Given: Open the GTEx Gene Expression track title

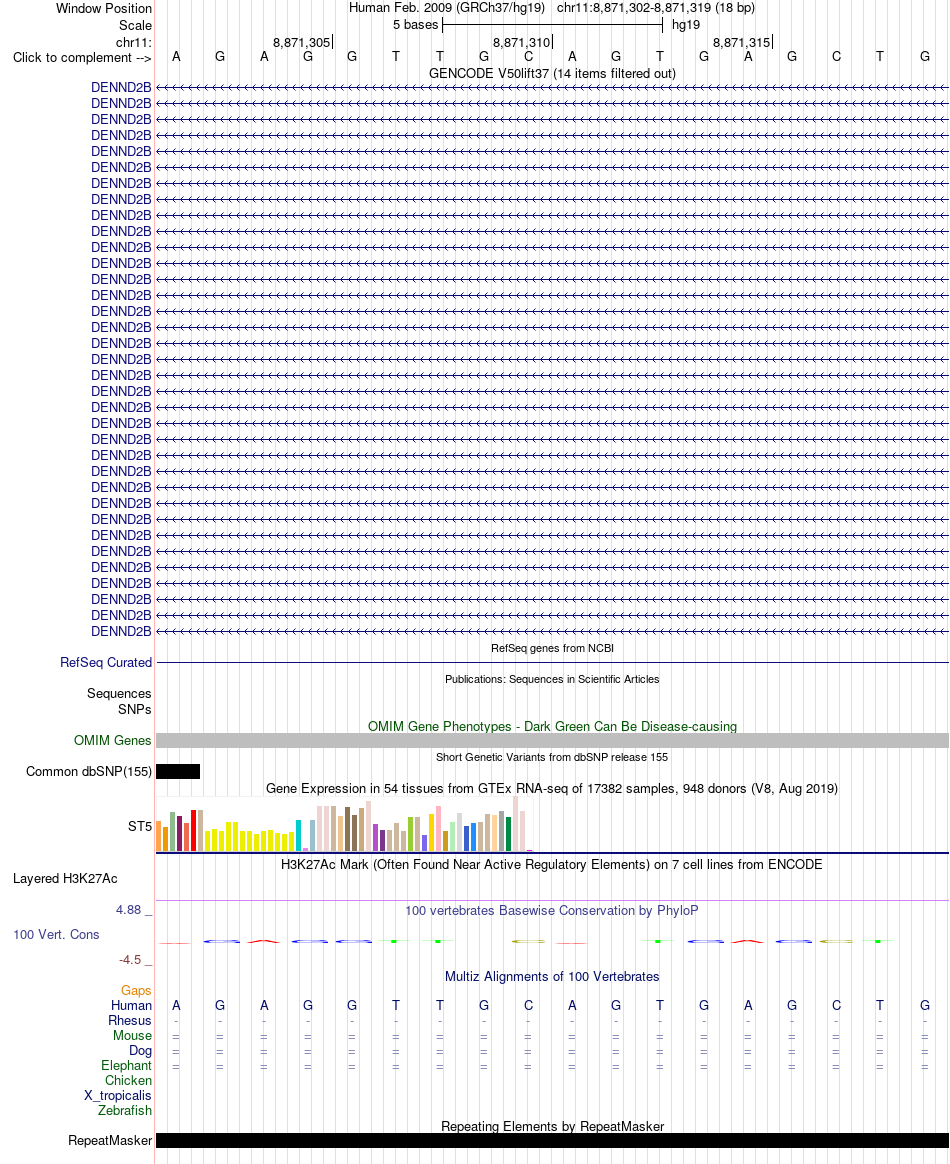Looking at the screenshot, I should [552, 788].
